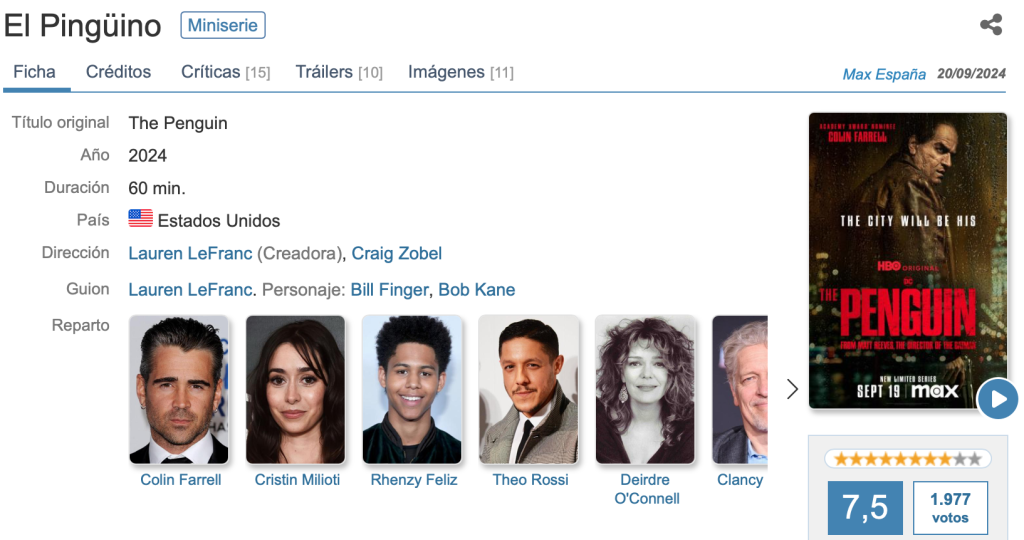The image size is (1024, 540).
Task: Open the Max España link
Action: pyautogui.click(x=884, y=74)
